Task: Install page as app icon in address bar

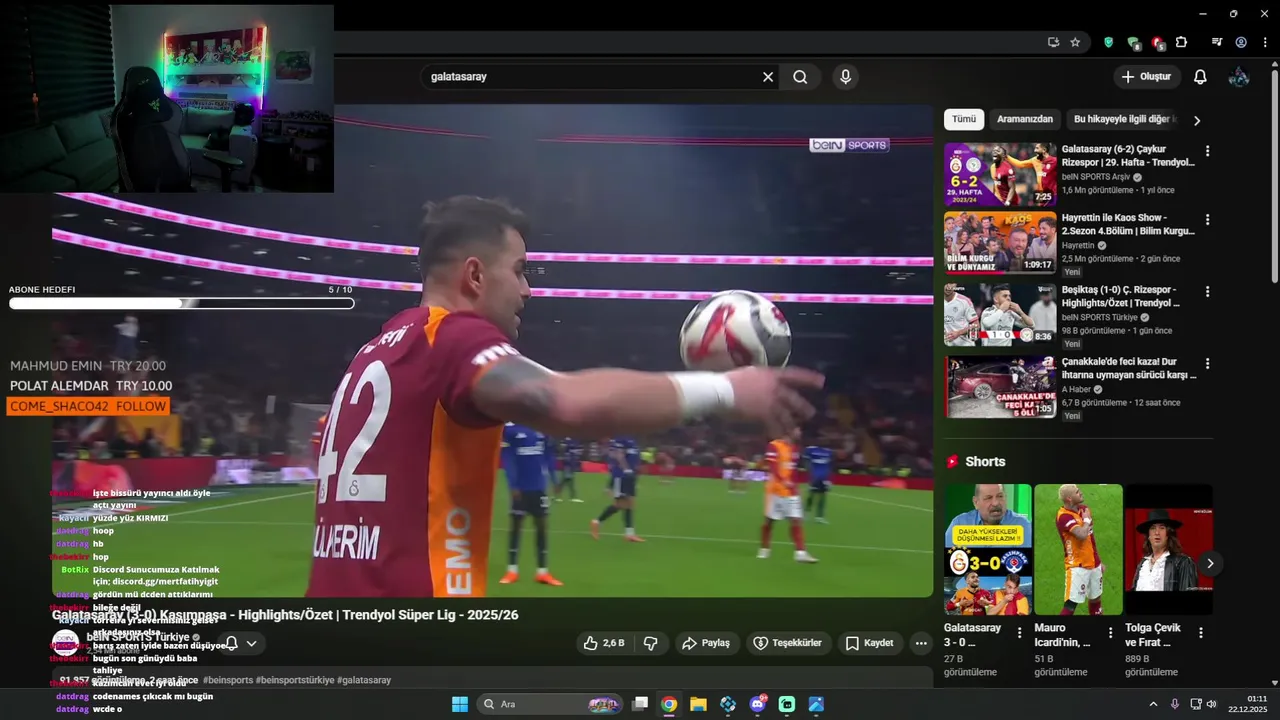Action: pos(1053,42)
